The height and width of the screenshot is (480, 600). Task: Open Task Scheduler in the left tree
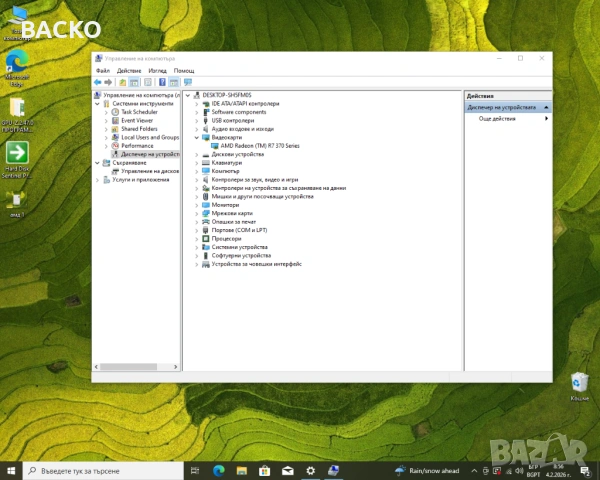pos(139,112)
